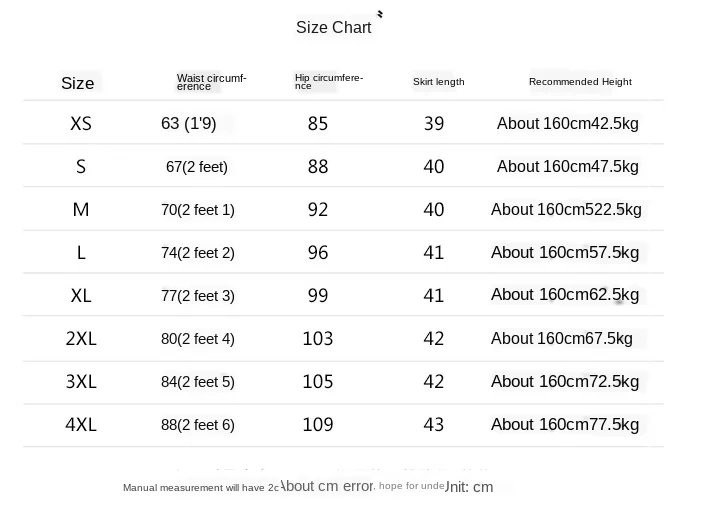The height and width of the screenshot is (510, 706).
Task: Click the Size Chart title
Action: pyautogui.click(x=334, y=27)
